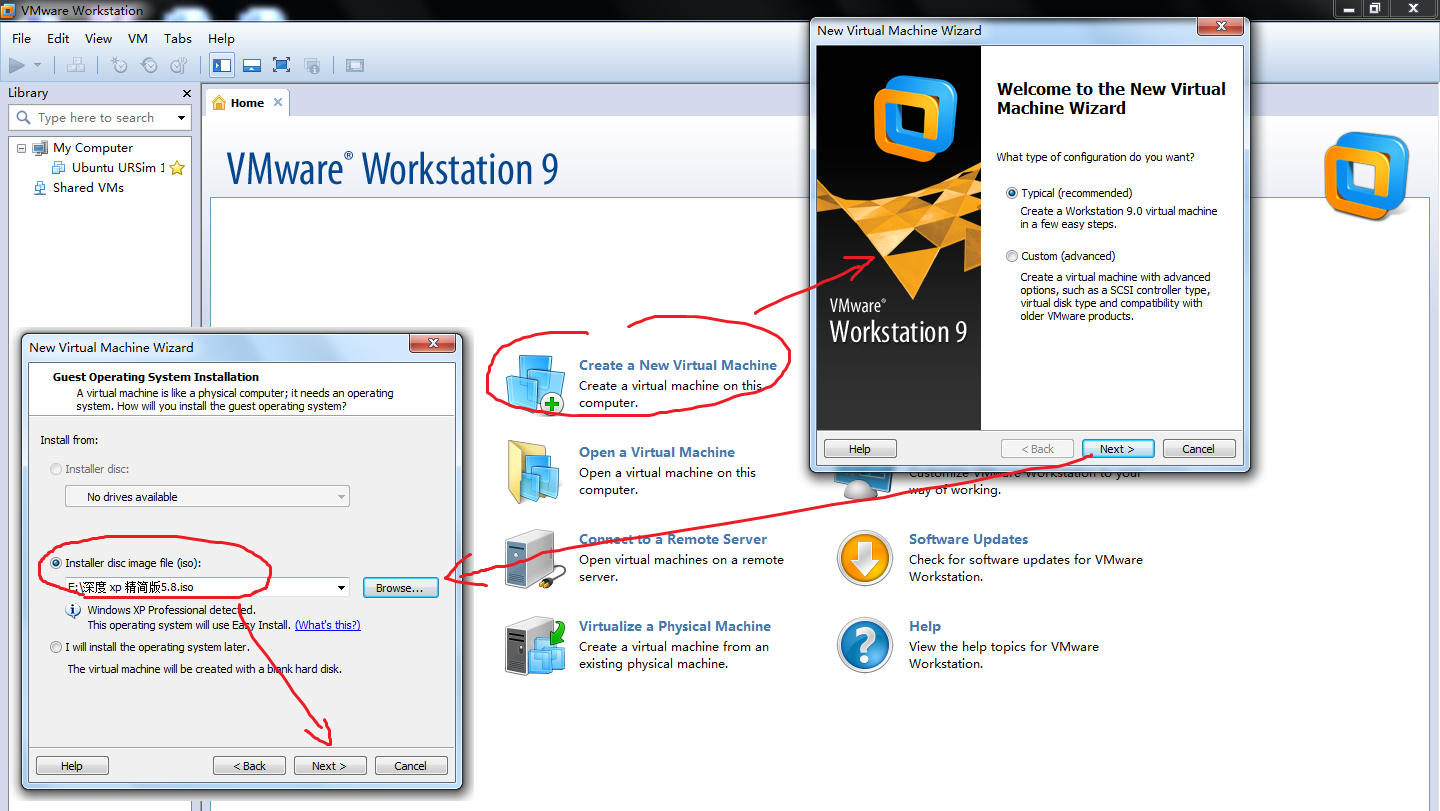This screenshot has height=811, width=1440.
Task: Click Back in the Guest OS Installation dialog
Action: pos(250,766)
